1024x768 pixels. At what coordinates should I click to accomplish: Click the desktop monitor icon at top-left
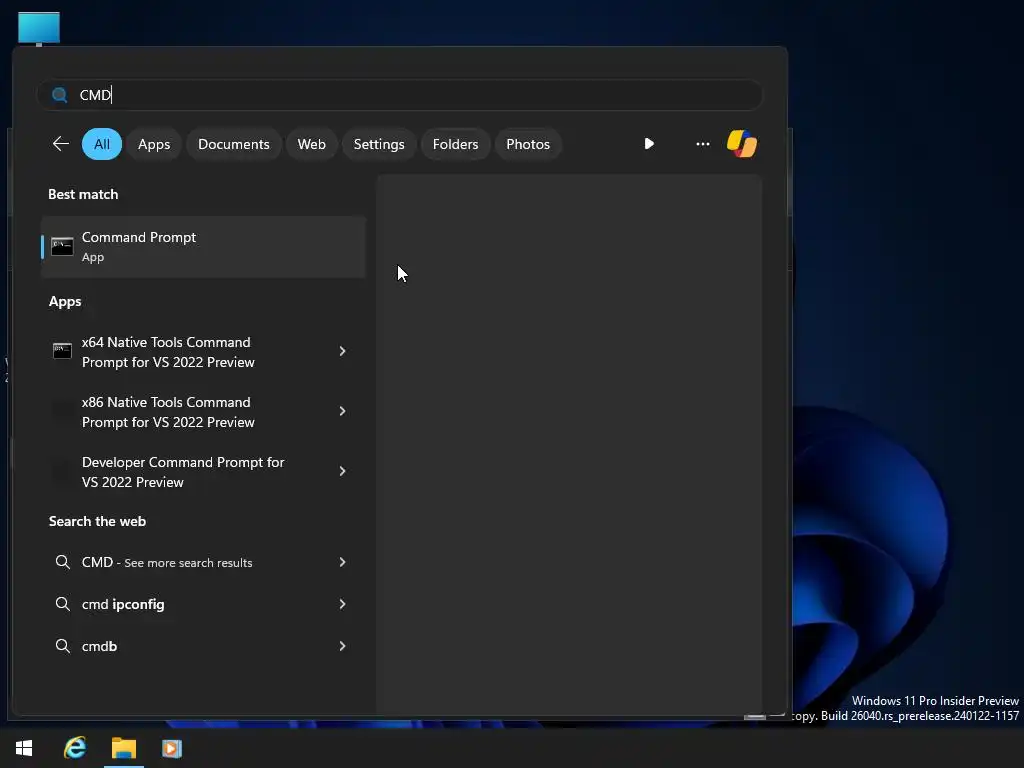click(39, 29)
